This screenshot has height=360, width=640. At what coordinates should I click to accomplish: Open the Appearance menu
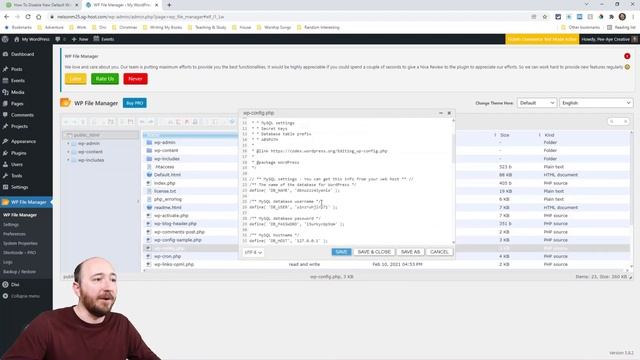click(23, 141)
